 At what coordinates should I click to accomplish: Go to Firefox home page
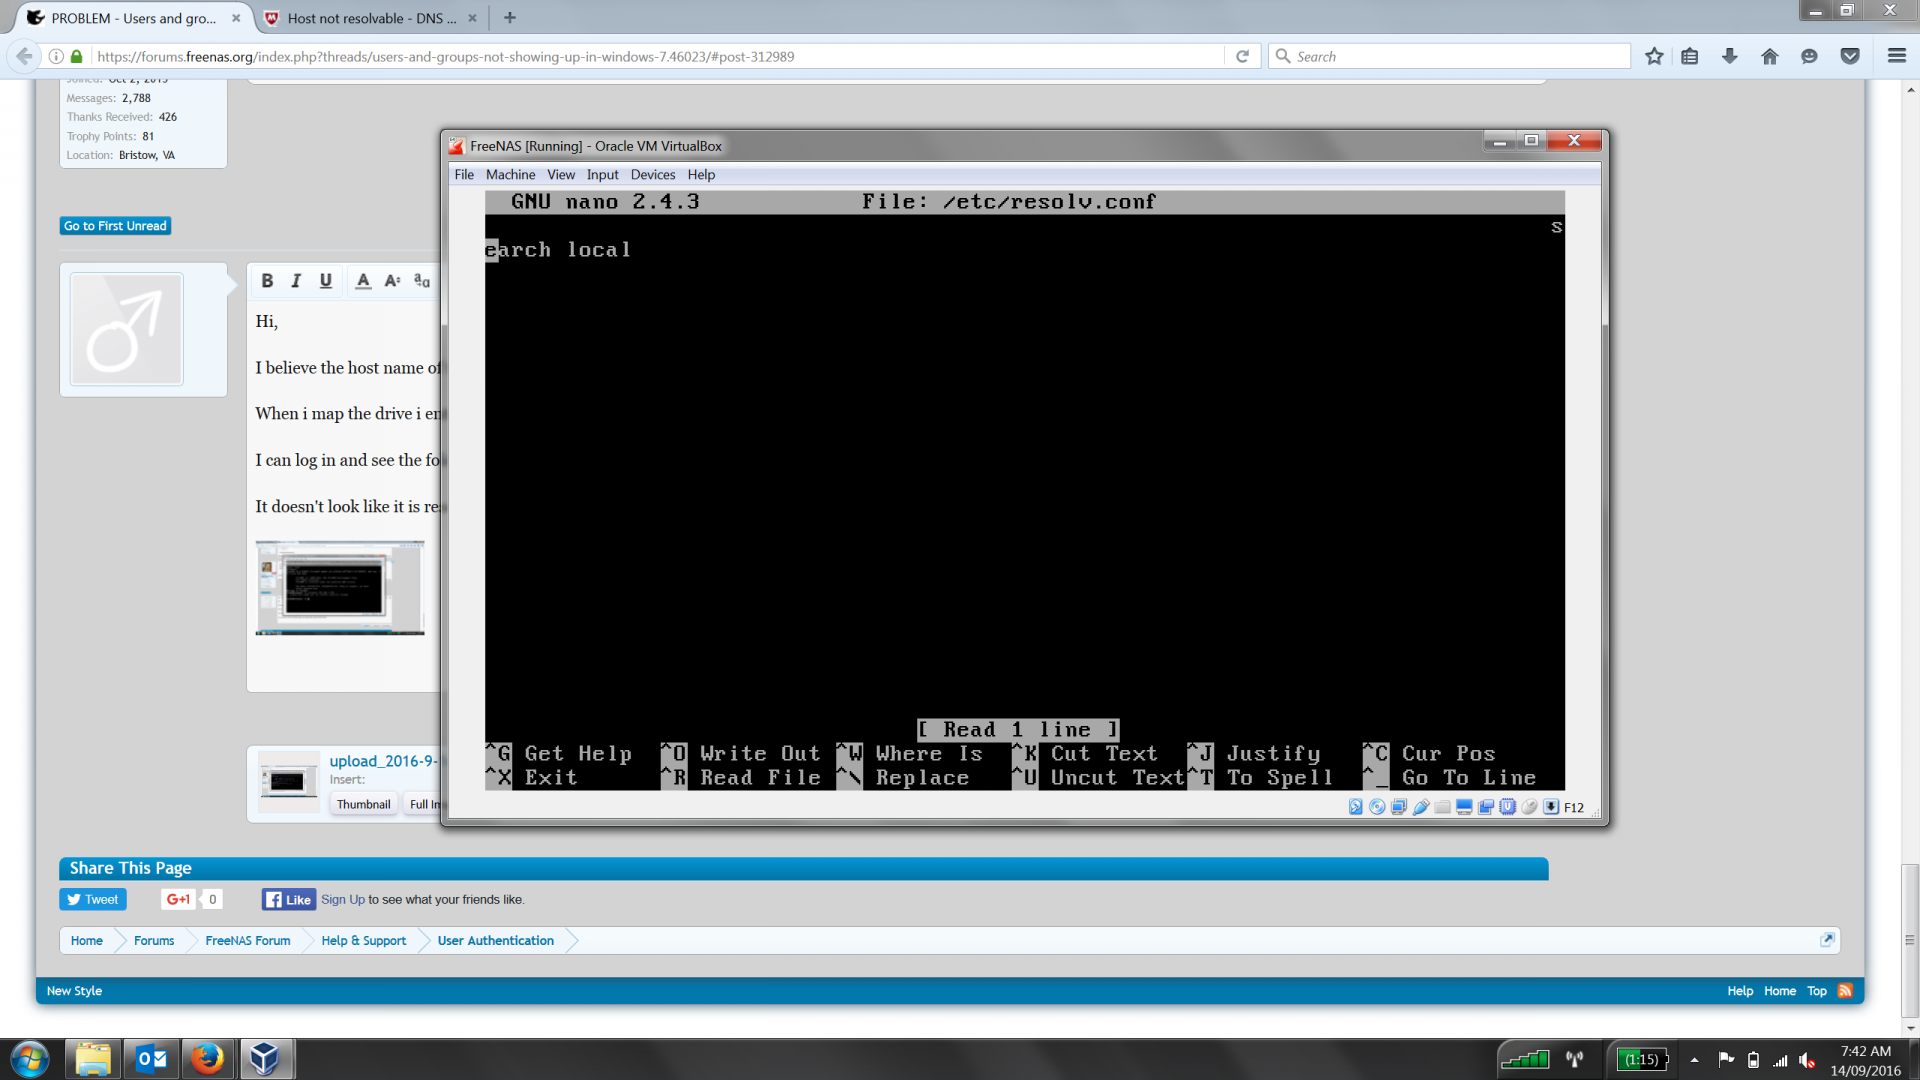(1770, 57)
